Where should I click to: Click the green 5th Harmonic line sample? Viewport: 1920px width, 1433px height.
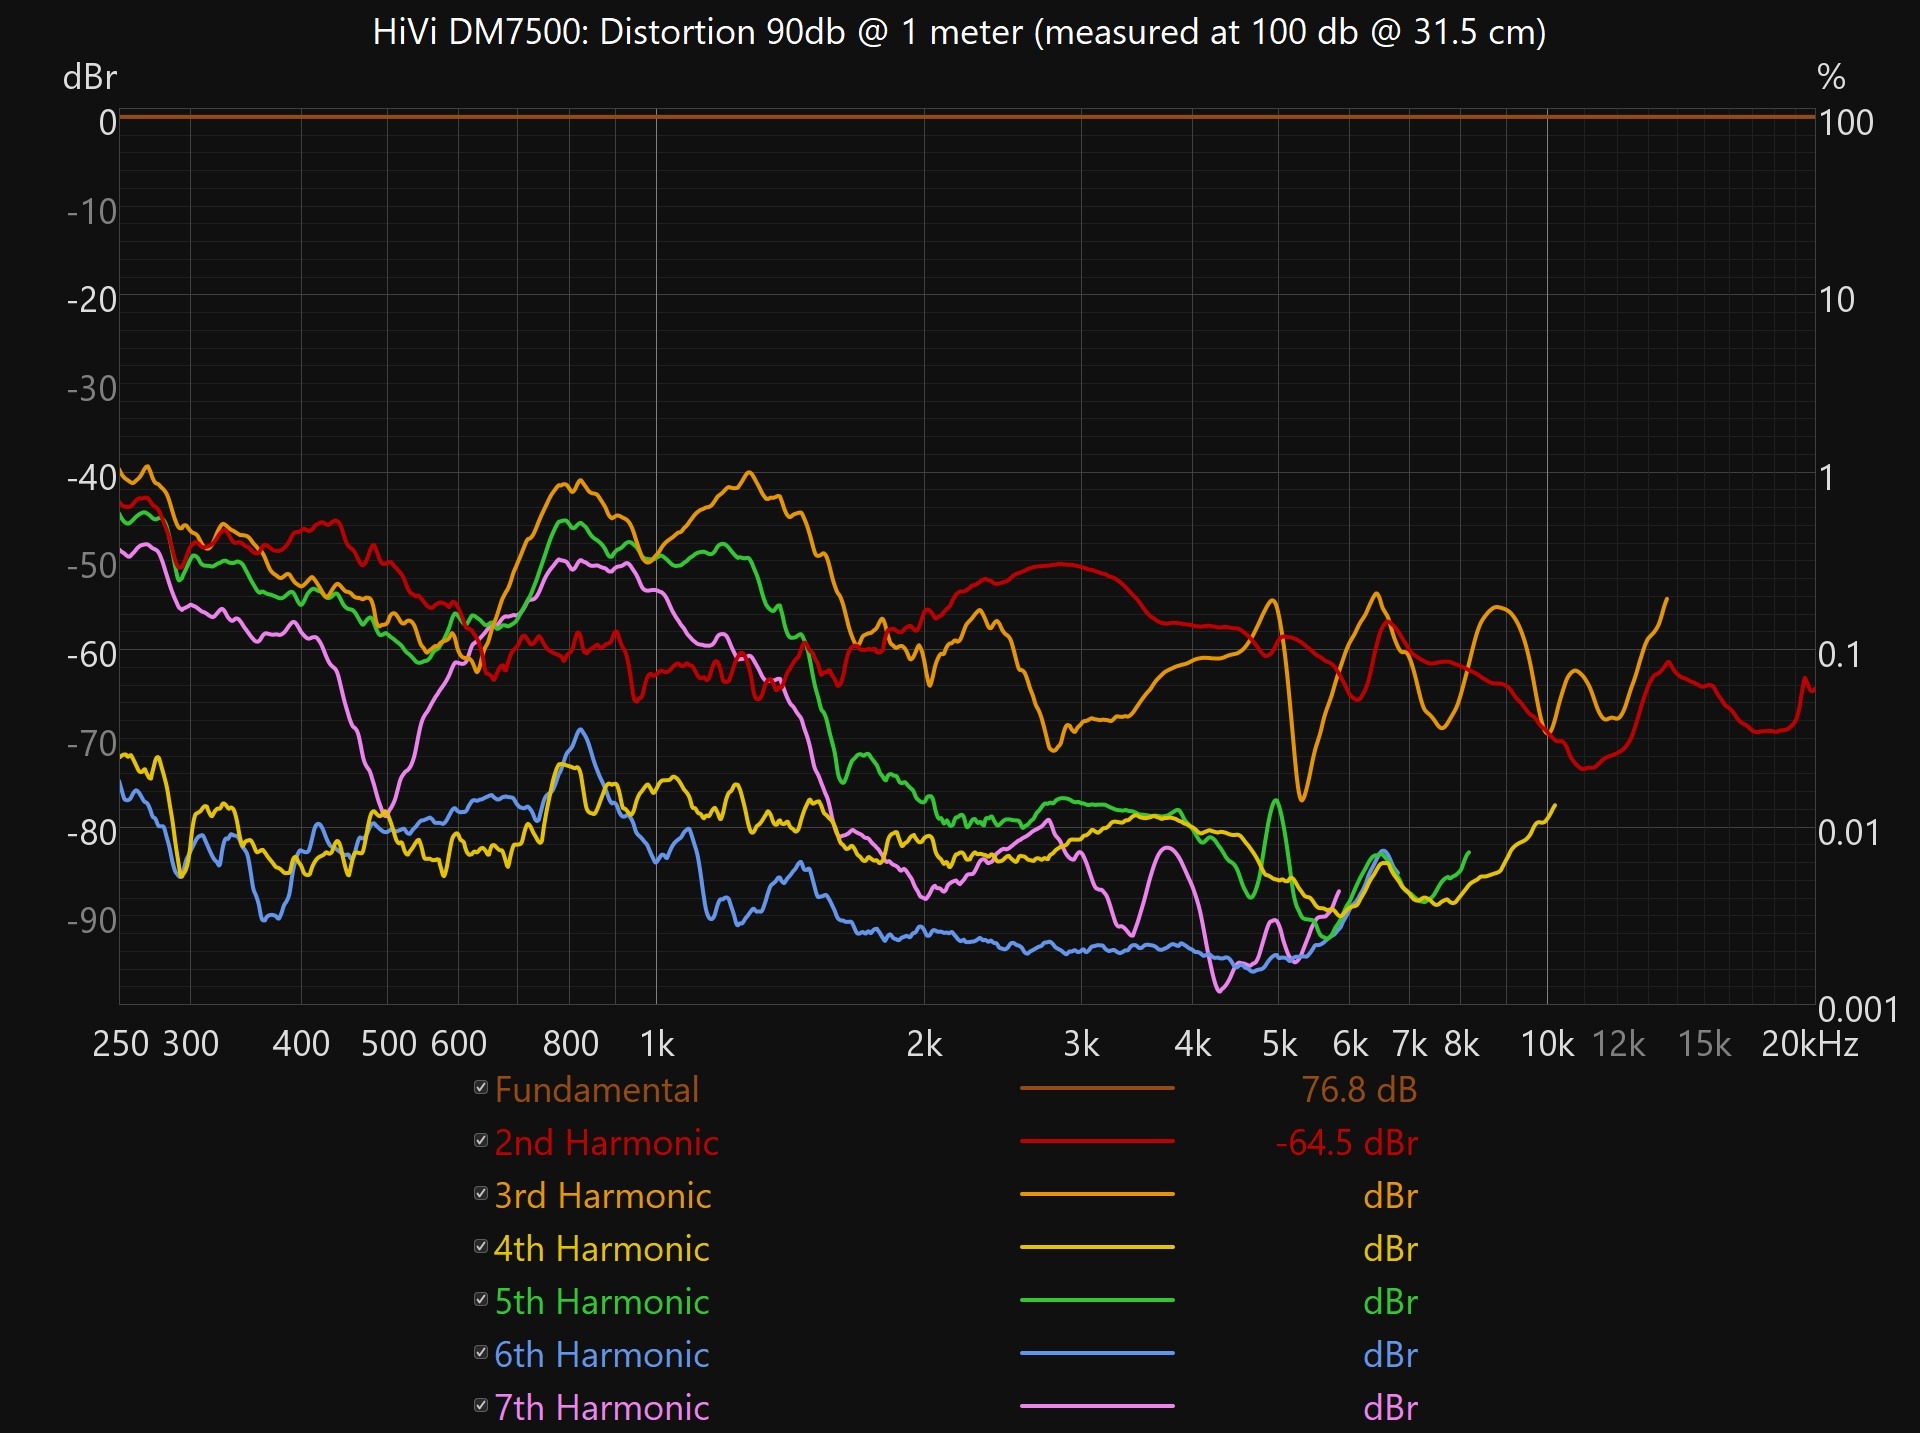pyautogui.click(x=1097, y=1300)
